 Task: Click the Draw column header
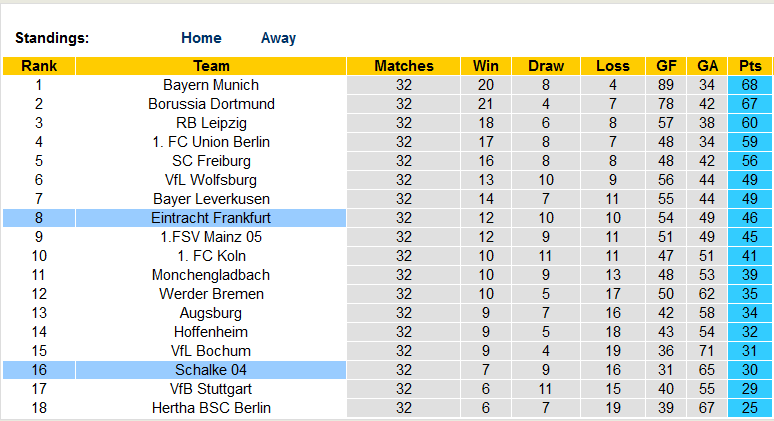coord(546,66)
